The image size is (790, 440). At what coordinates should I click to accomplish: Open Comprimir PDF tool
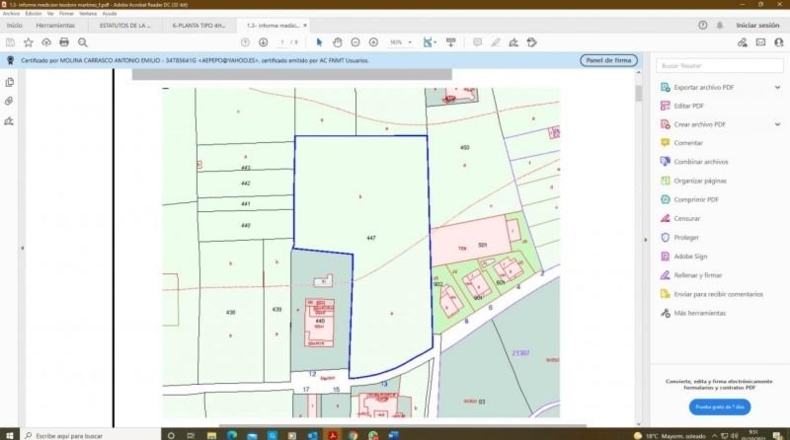tap(696, 200)
